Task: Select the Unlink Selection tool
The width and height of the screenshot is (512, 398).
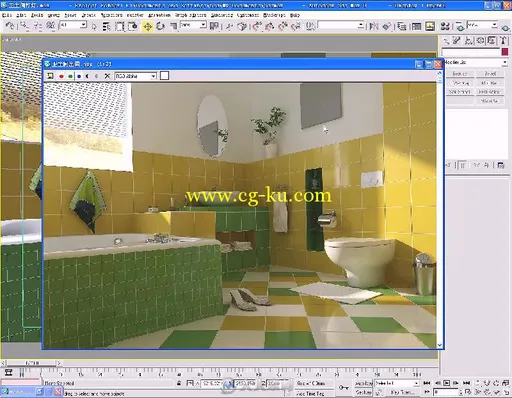Action: 37,26
